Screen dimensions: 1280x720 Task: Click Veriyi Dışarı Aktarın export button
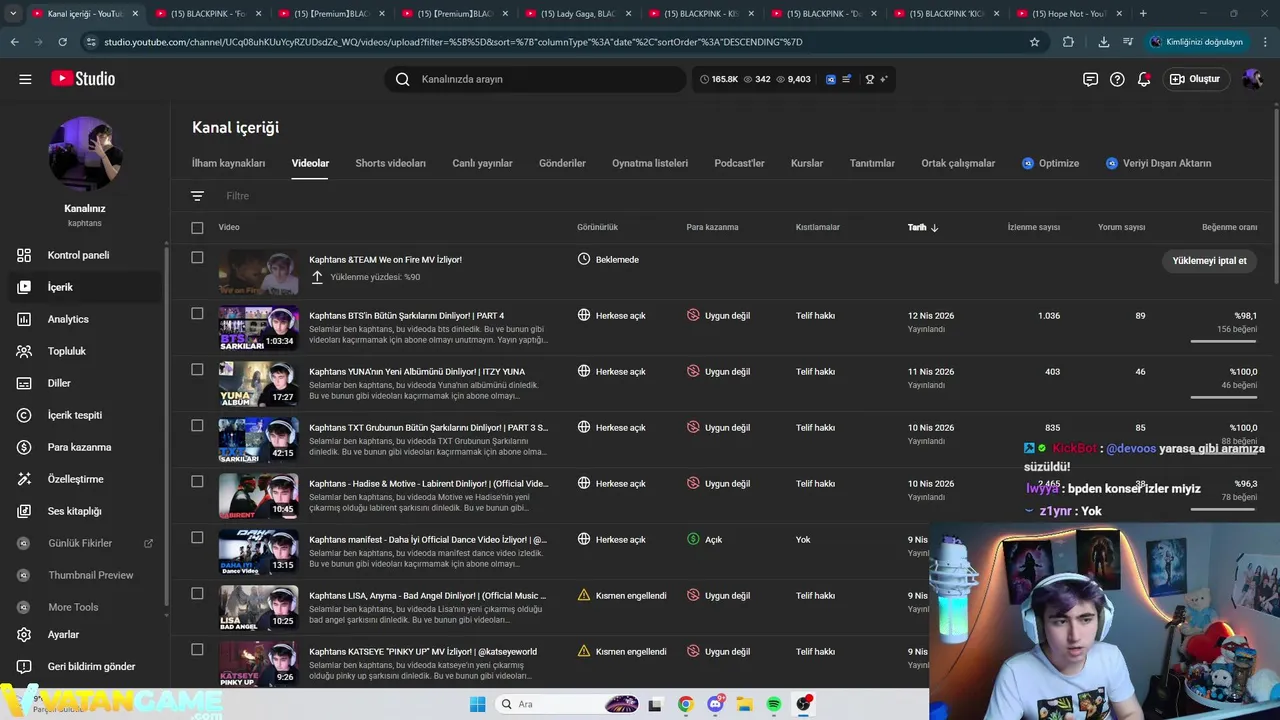1158,163
